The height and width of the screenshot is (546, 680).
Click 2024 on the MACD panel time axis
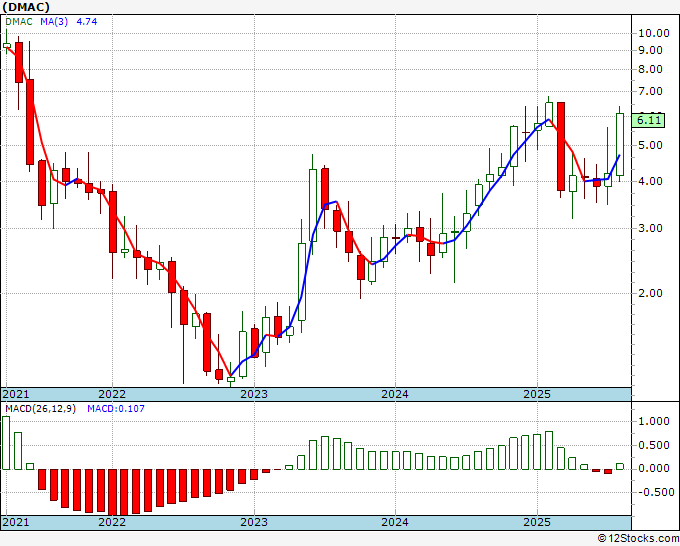coord(395,522)
